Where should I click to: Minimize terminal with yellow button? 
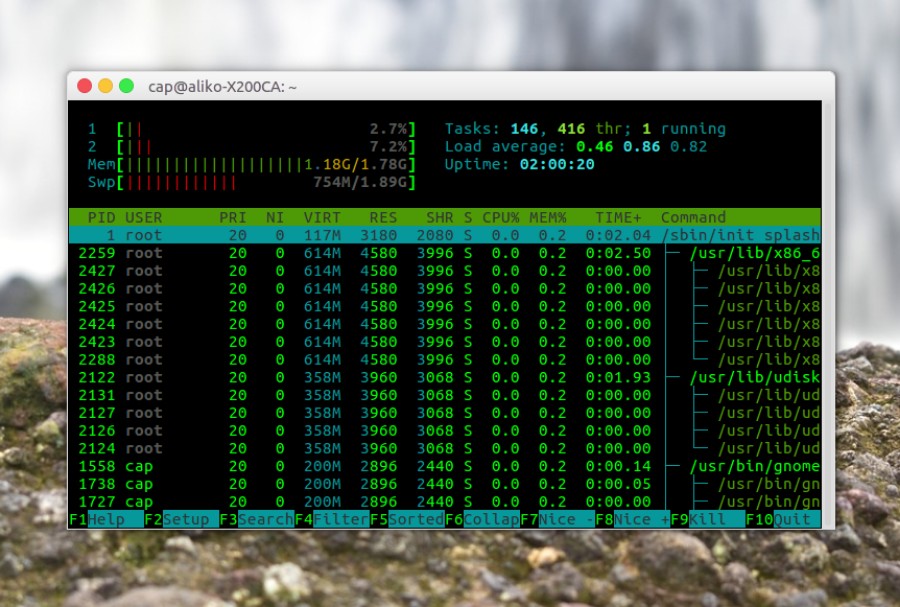click(106, 86)
